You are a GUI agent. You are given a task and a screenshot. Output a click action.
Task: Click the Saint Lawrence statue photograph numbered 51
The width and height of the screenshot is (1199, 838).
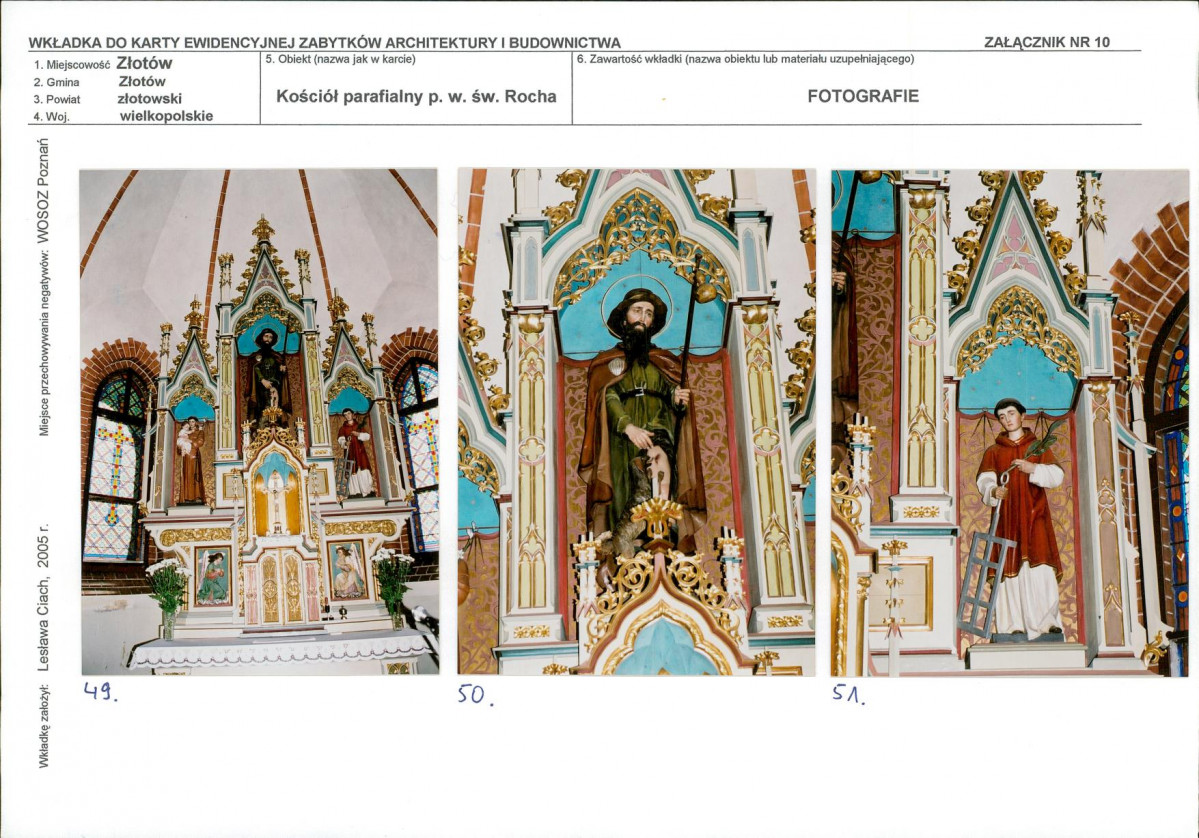pos(1010,423)
